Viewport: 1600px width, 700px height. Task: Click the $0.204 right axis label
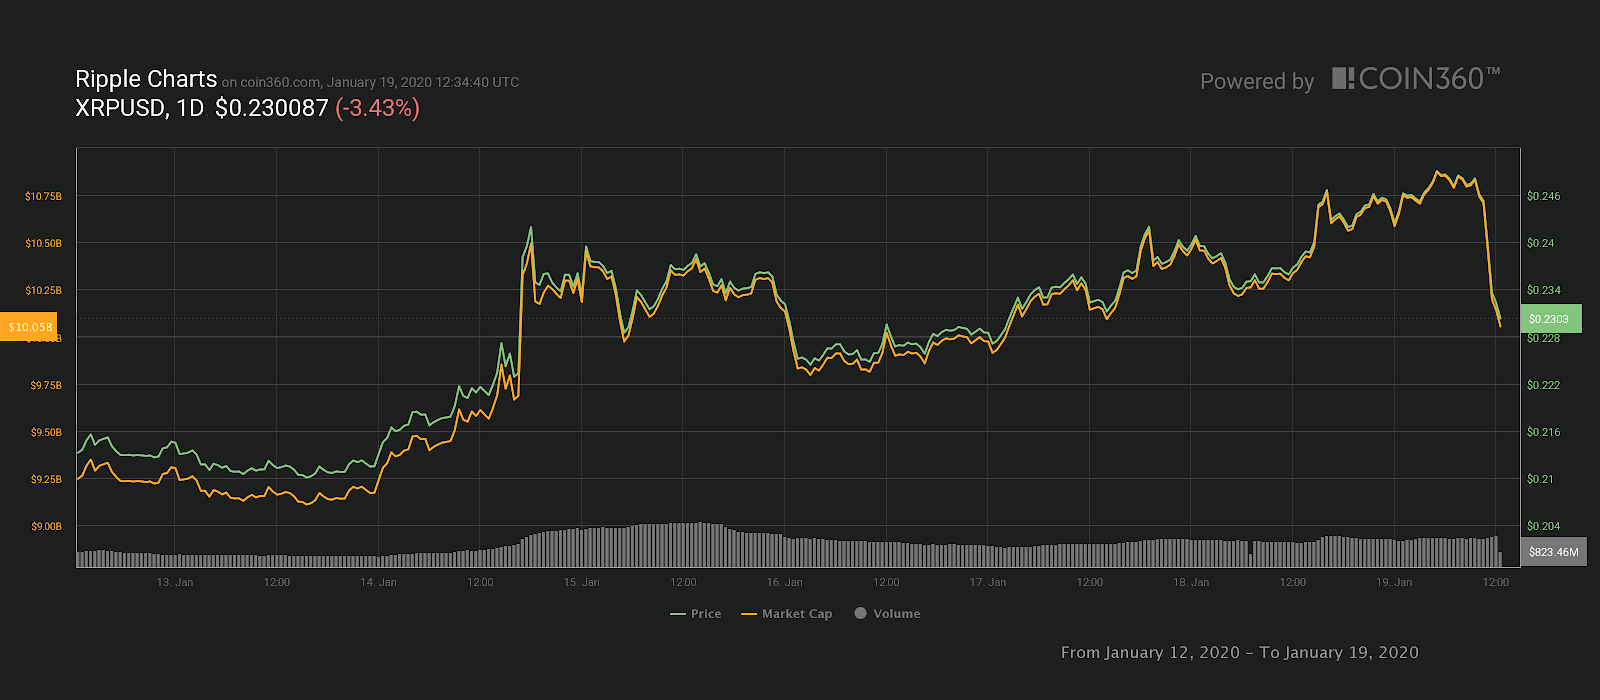tap(1543, 527)
